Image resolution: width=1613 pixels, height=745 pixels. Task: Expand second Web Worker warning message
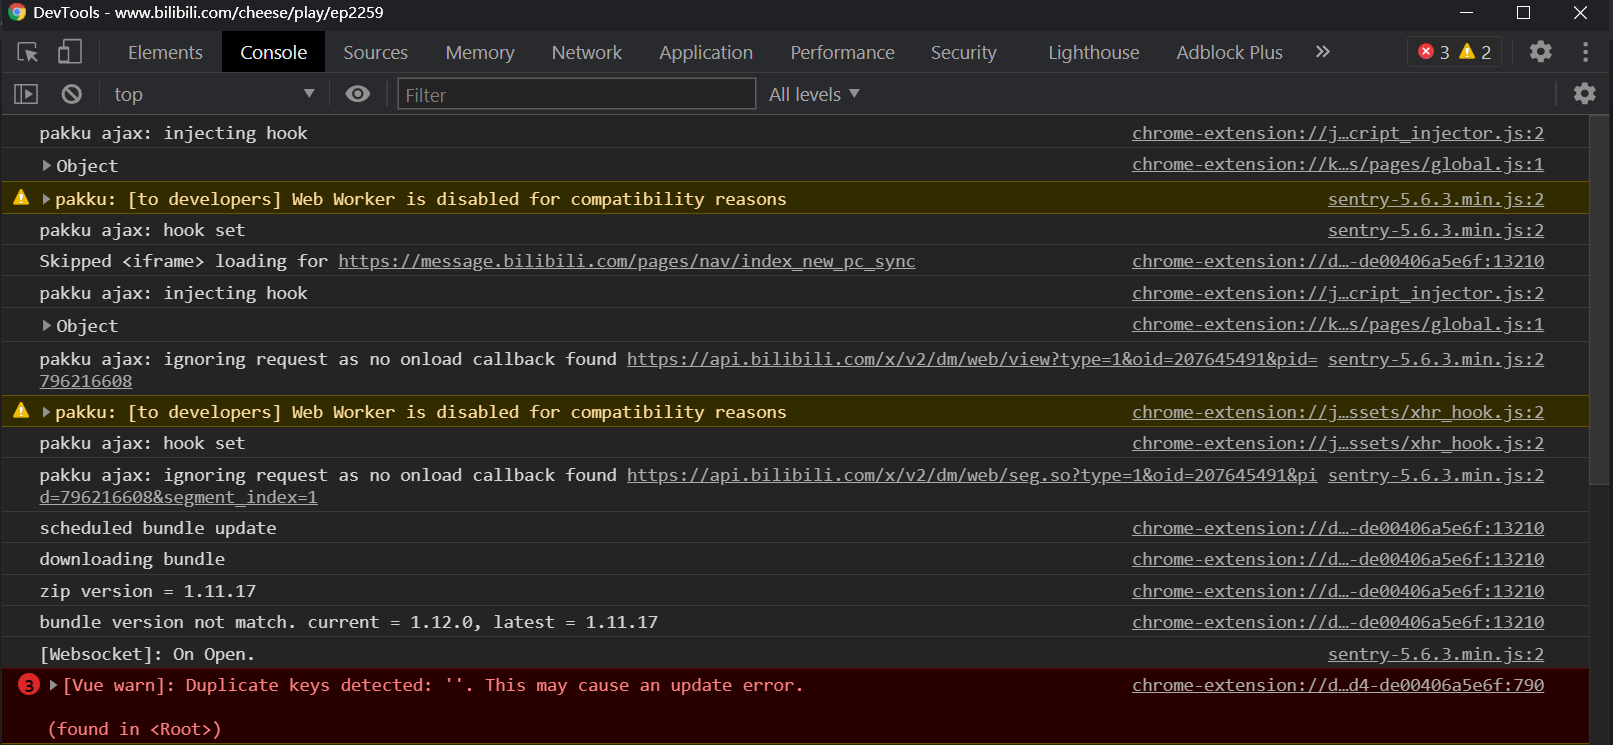(46, 412)
